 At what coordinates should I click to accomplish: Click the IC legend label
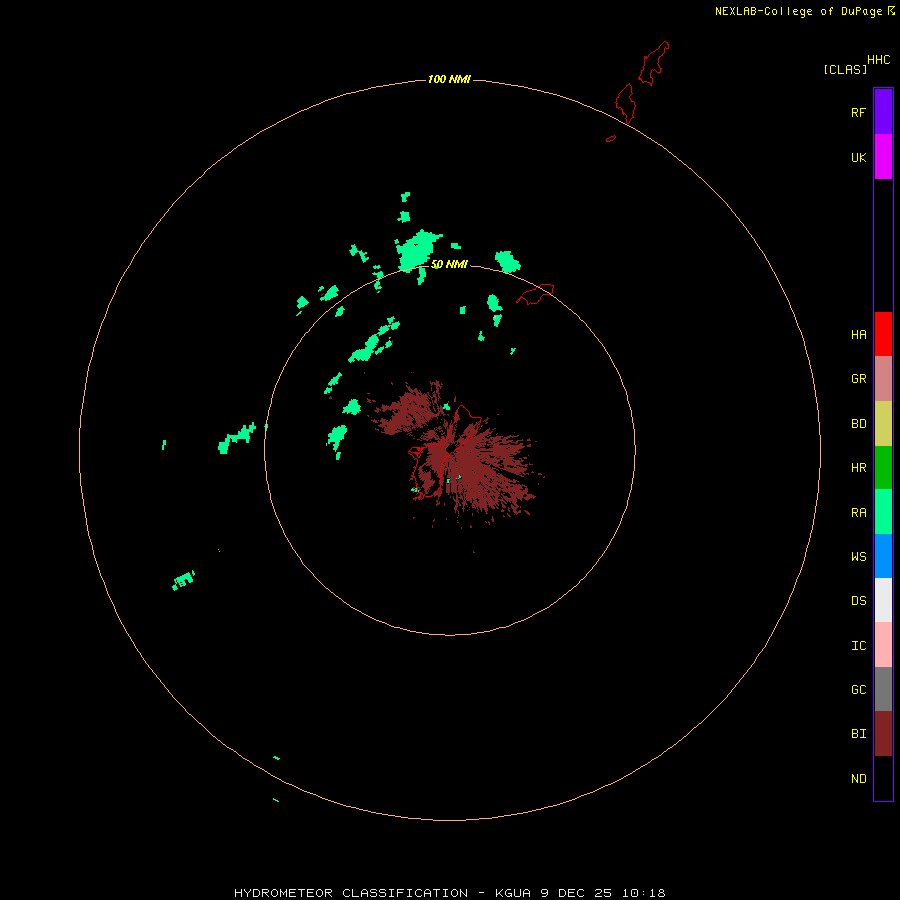[x=858, y=646]
